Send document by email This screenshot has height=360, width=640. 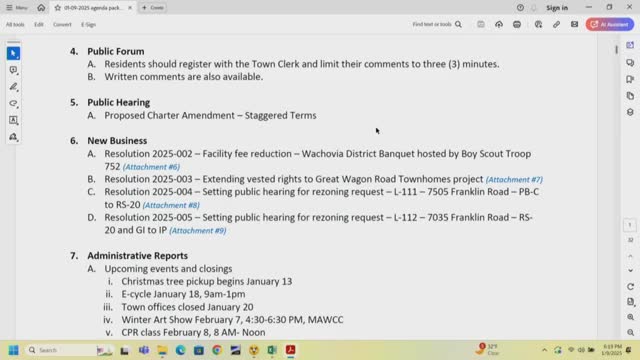pyautogui.click(x=574, y=24)
